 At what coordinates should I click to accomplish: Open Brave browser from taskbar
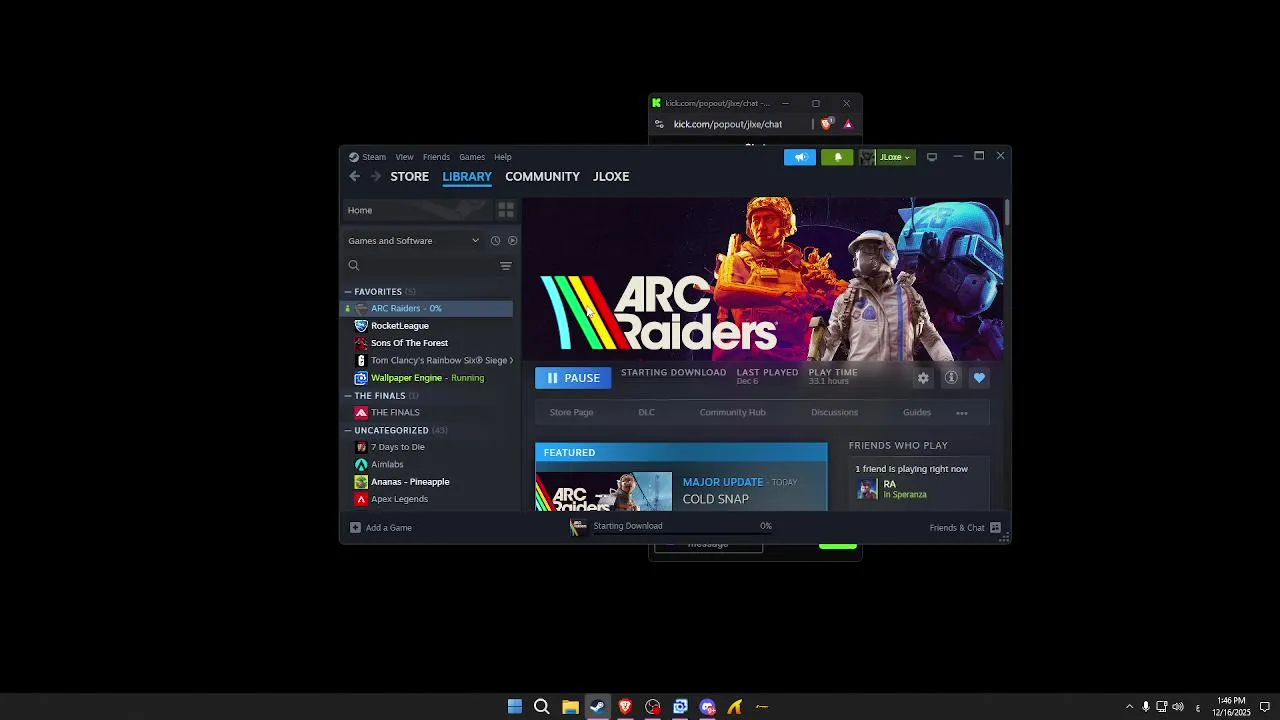pos(625,707)
